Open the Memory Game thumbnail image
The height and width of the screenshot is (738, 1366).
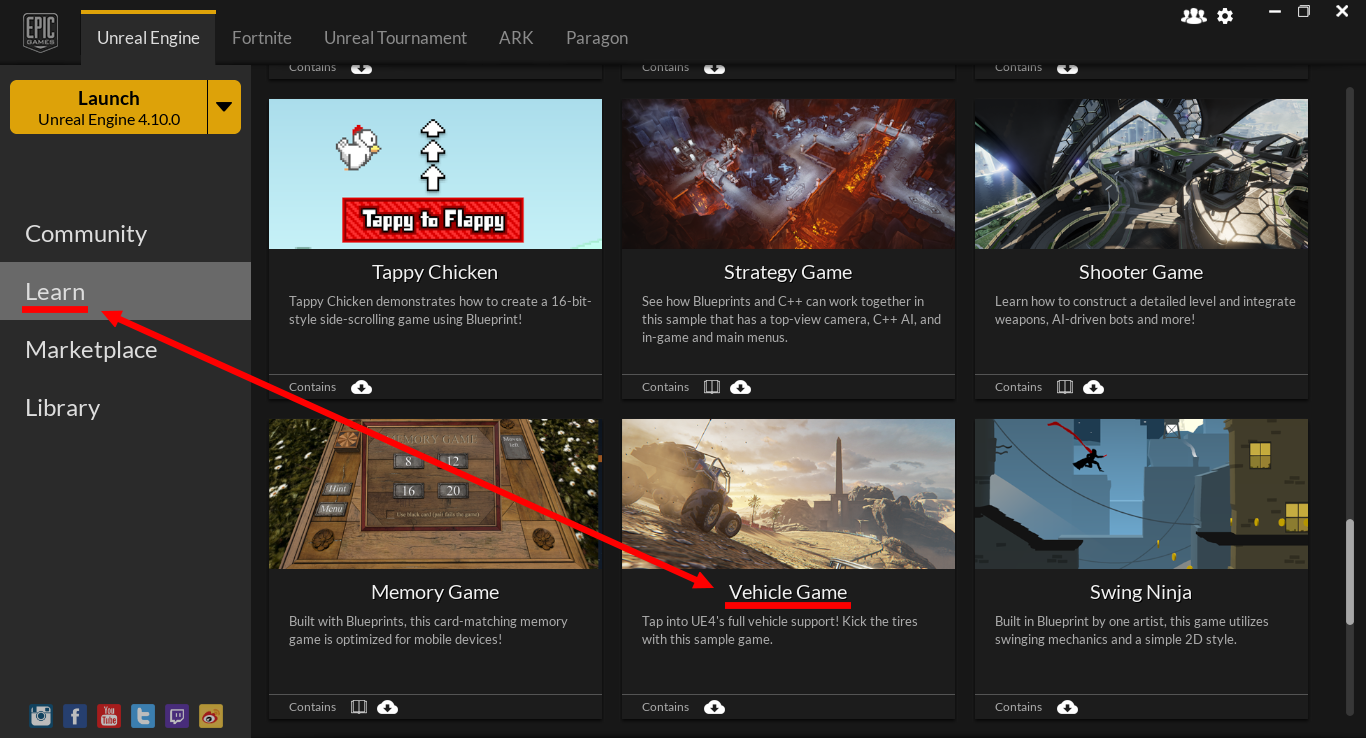pos(435,494)
